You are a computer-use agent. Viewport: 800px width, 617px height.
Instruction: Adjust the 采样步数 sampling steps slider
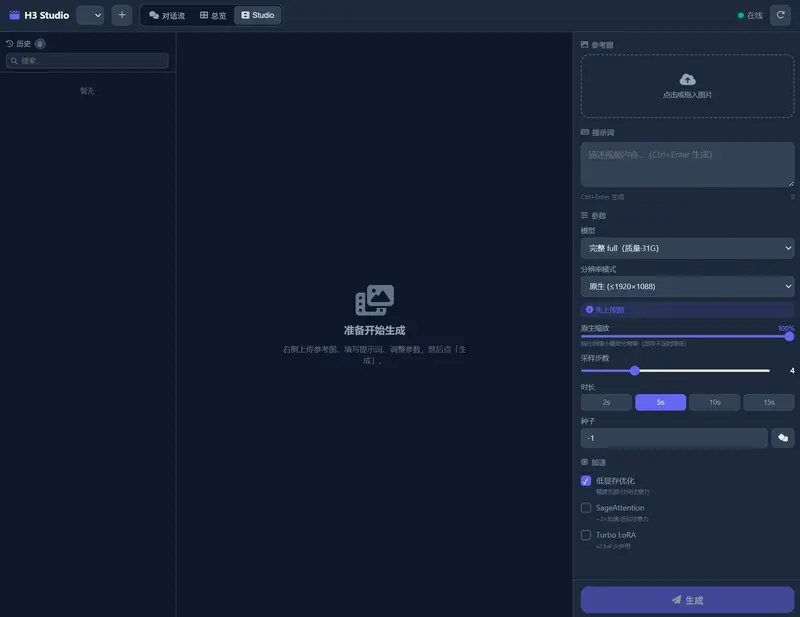click(635, 371)
